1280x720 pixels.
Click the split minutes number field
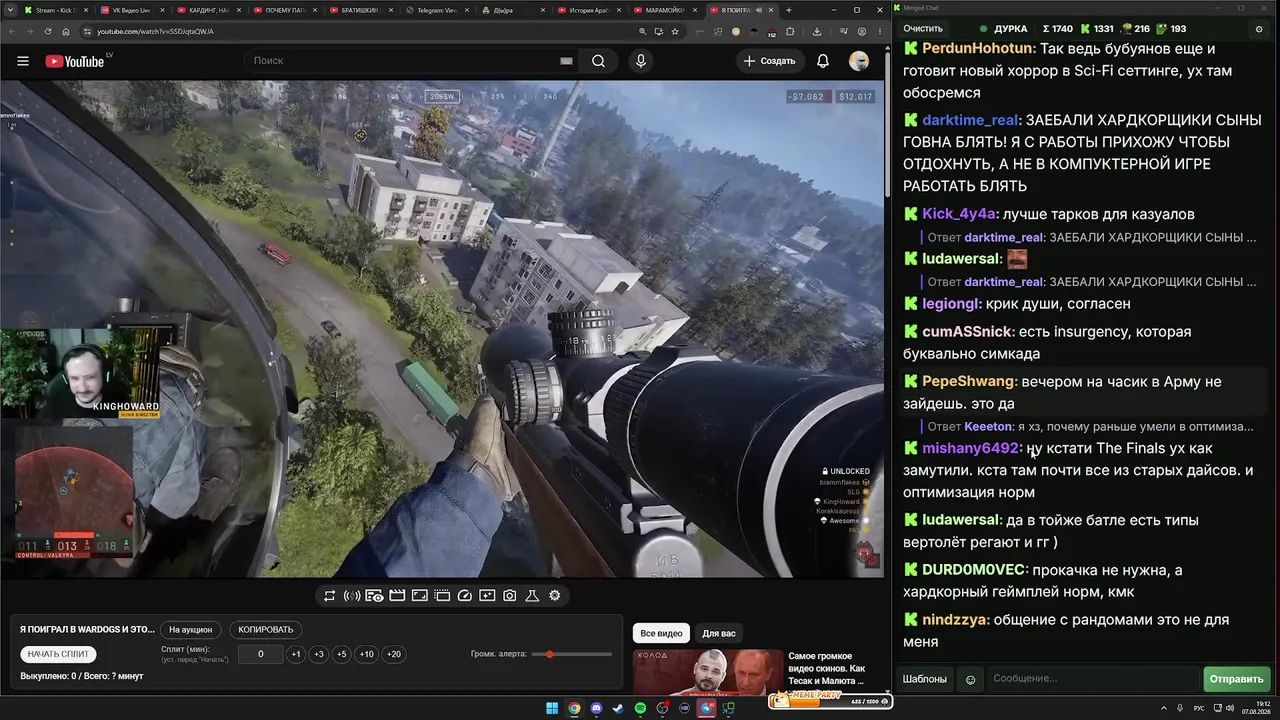[x=261, y=654]
